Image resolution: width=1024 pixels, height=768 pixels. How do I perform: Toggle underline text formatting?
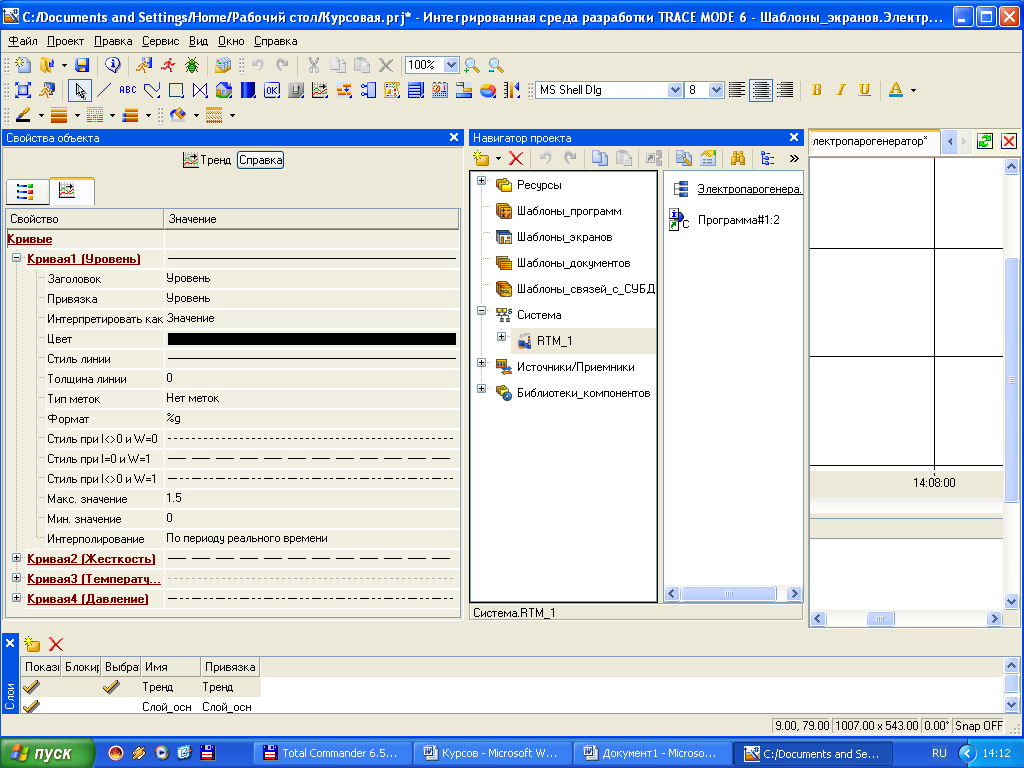point(865,90)
